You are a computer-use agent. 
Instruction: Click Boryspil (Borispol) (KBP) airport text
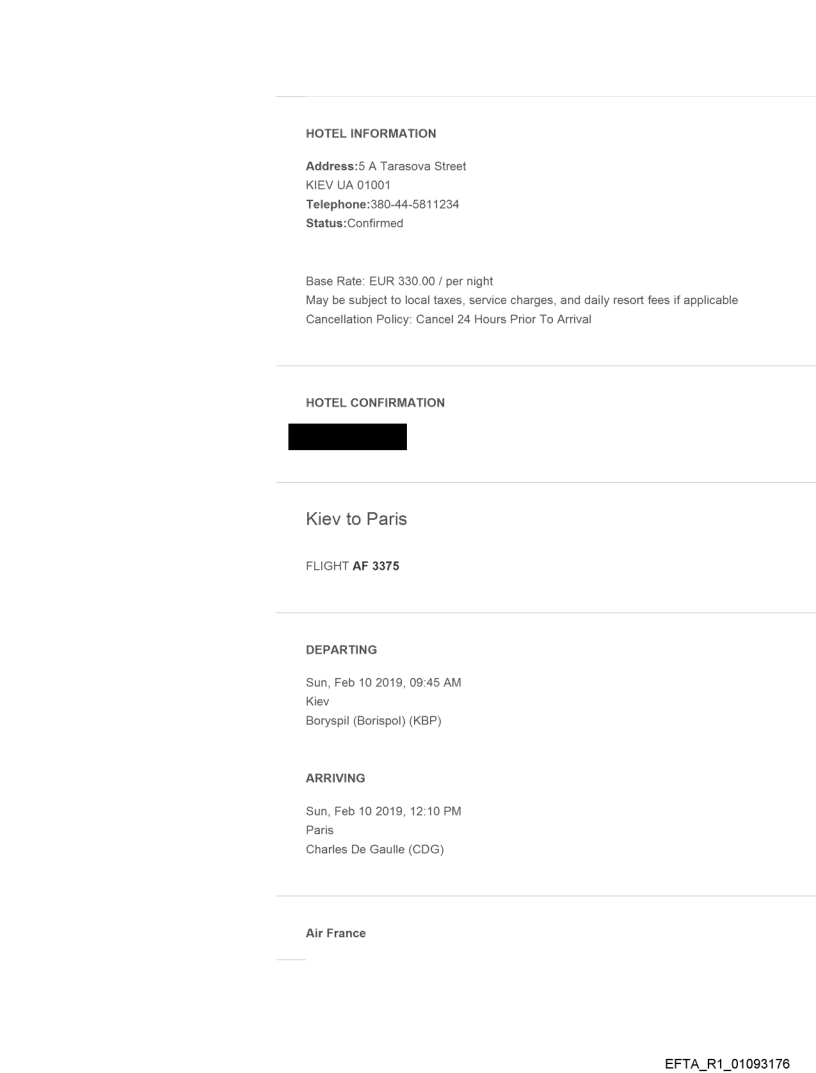point(373,720)
